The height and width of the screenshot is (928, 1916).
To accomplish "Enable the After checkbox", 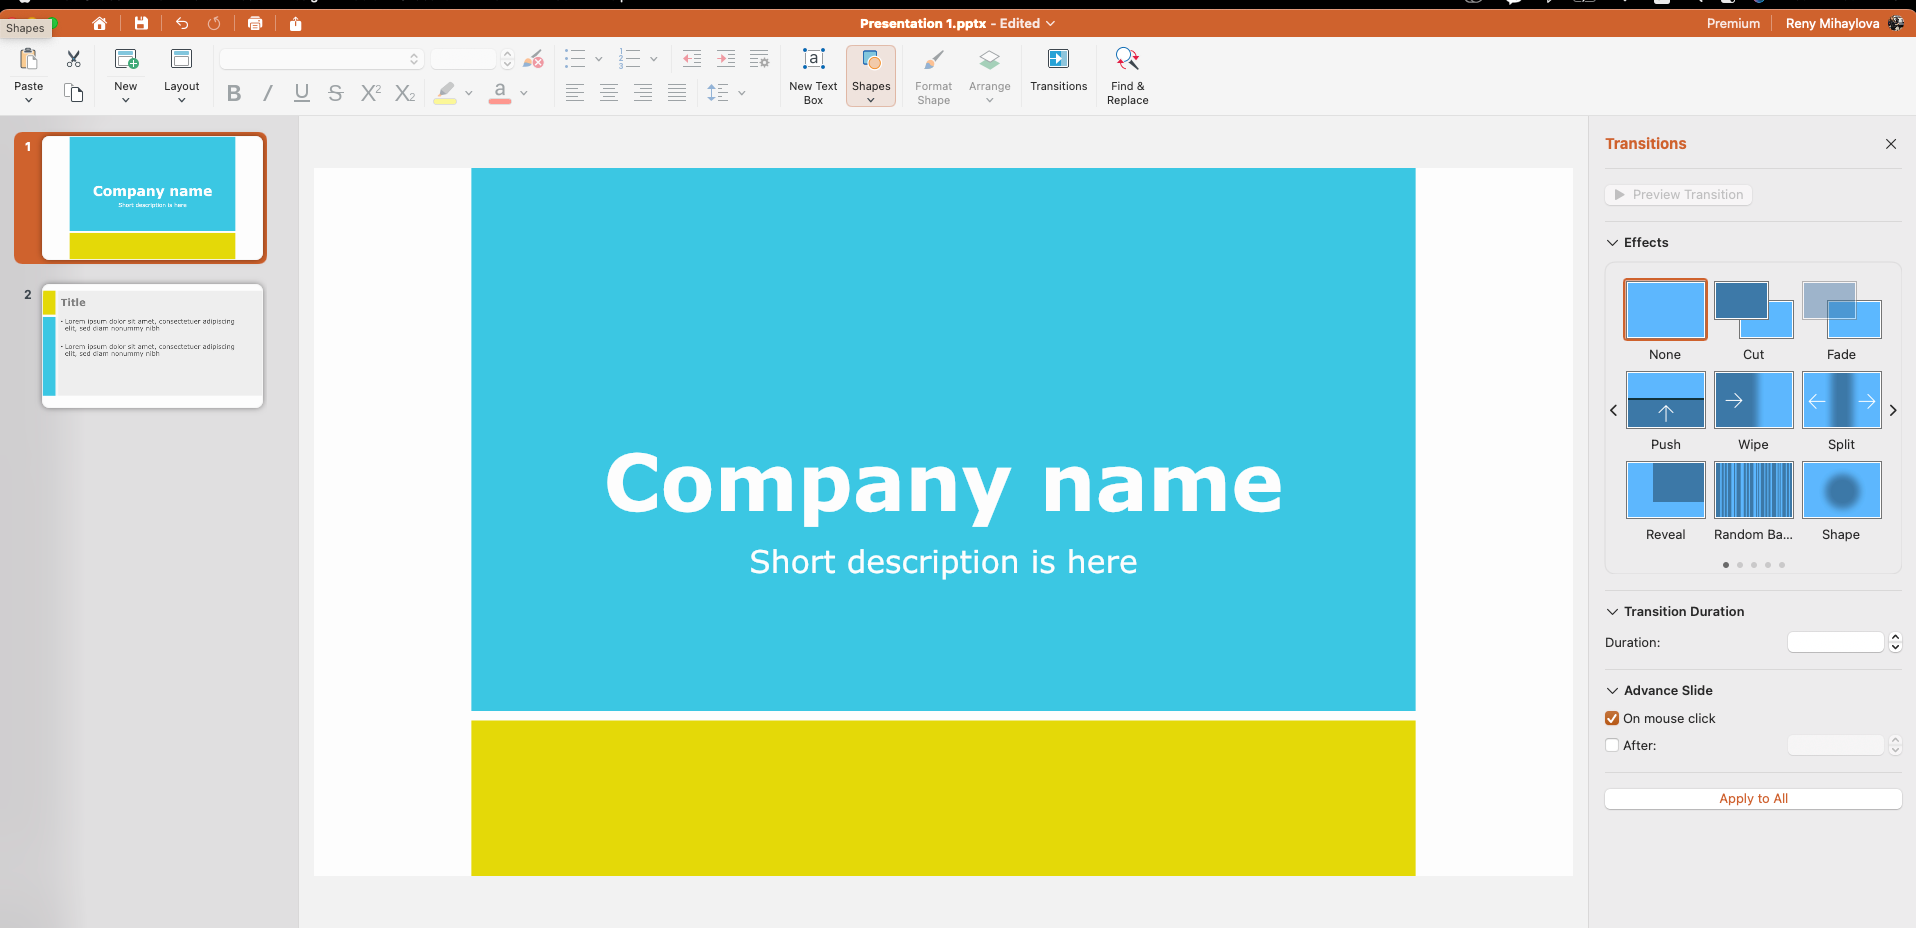I will pyautogui.click(x=1612, y=745).
